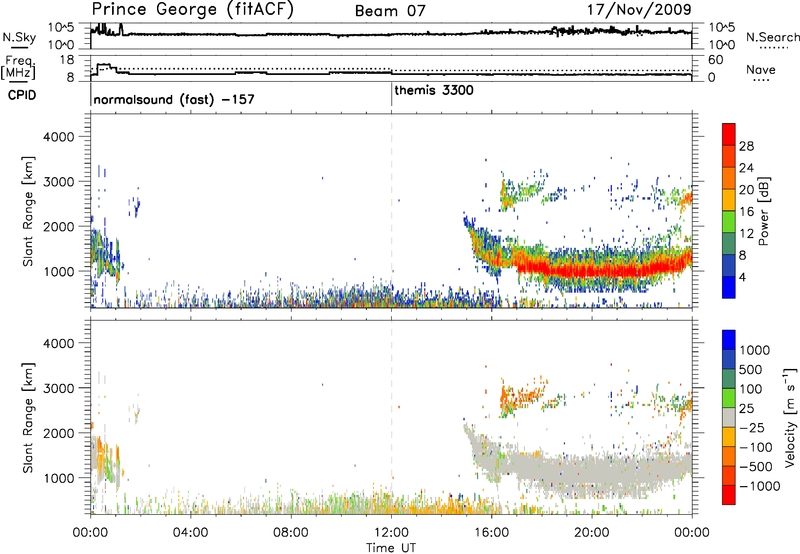Click the '18' frequency axis tick

[x=67, y=60]
